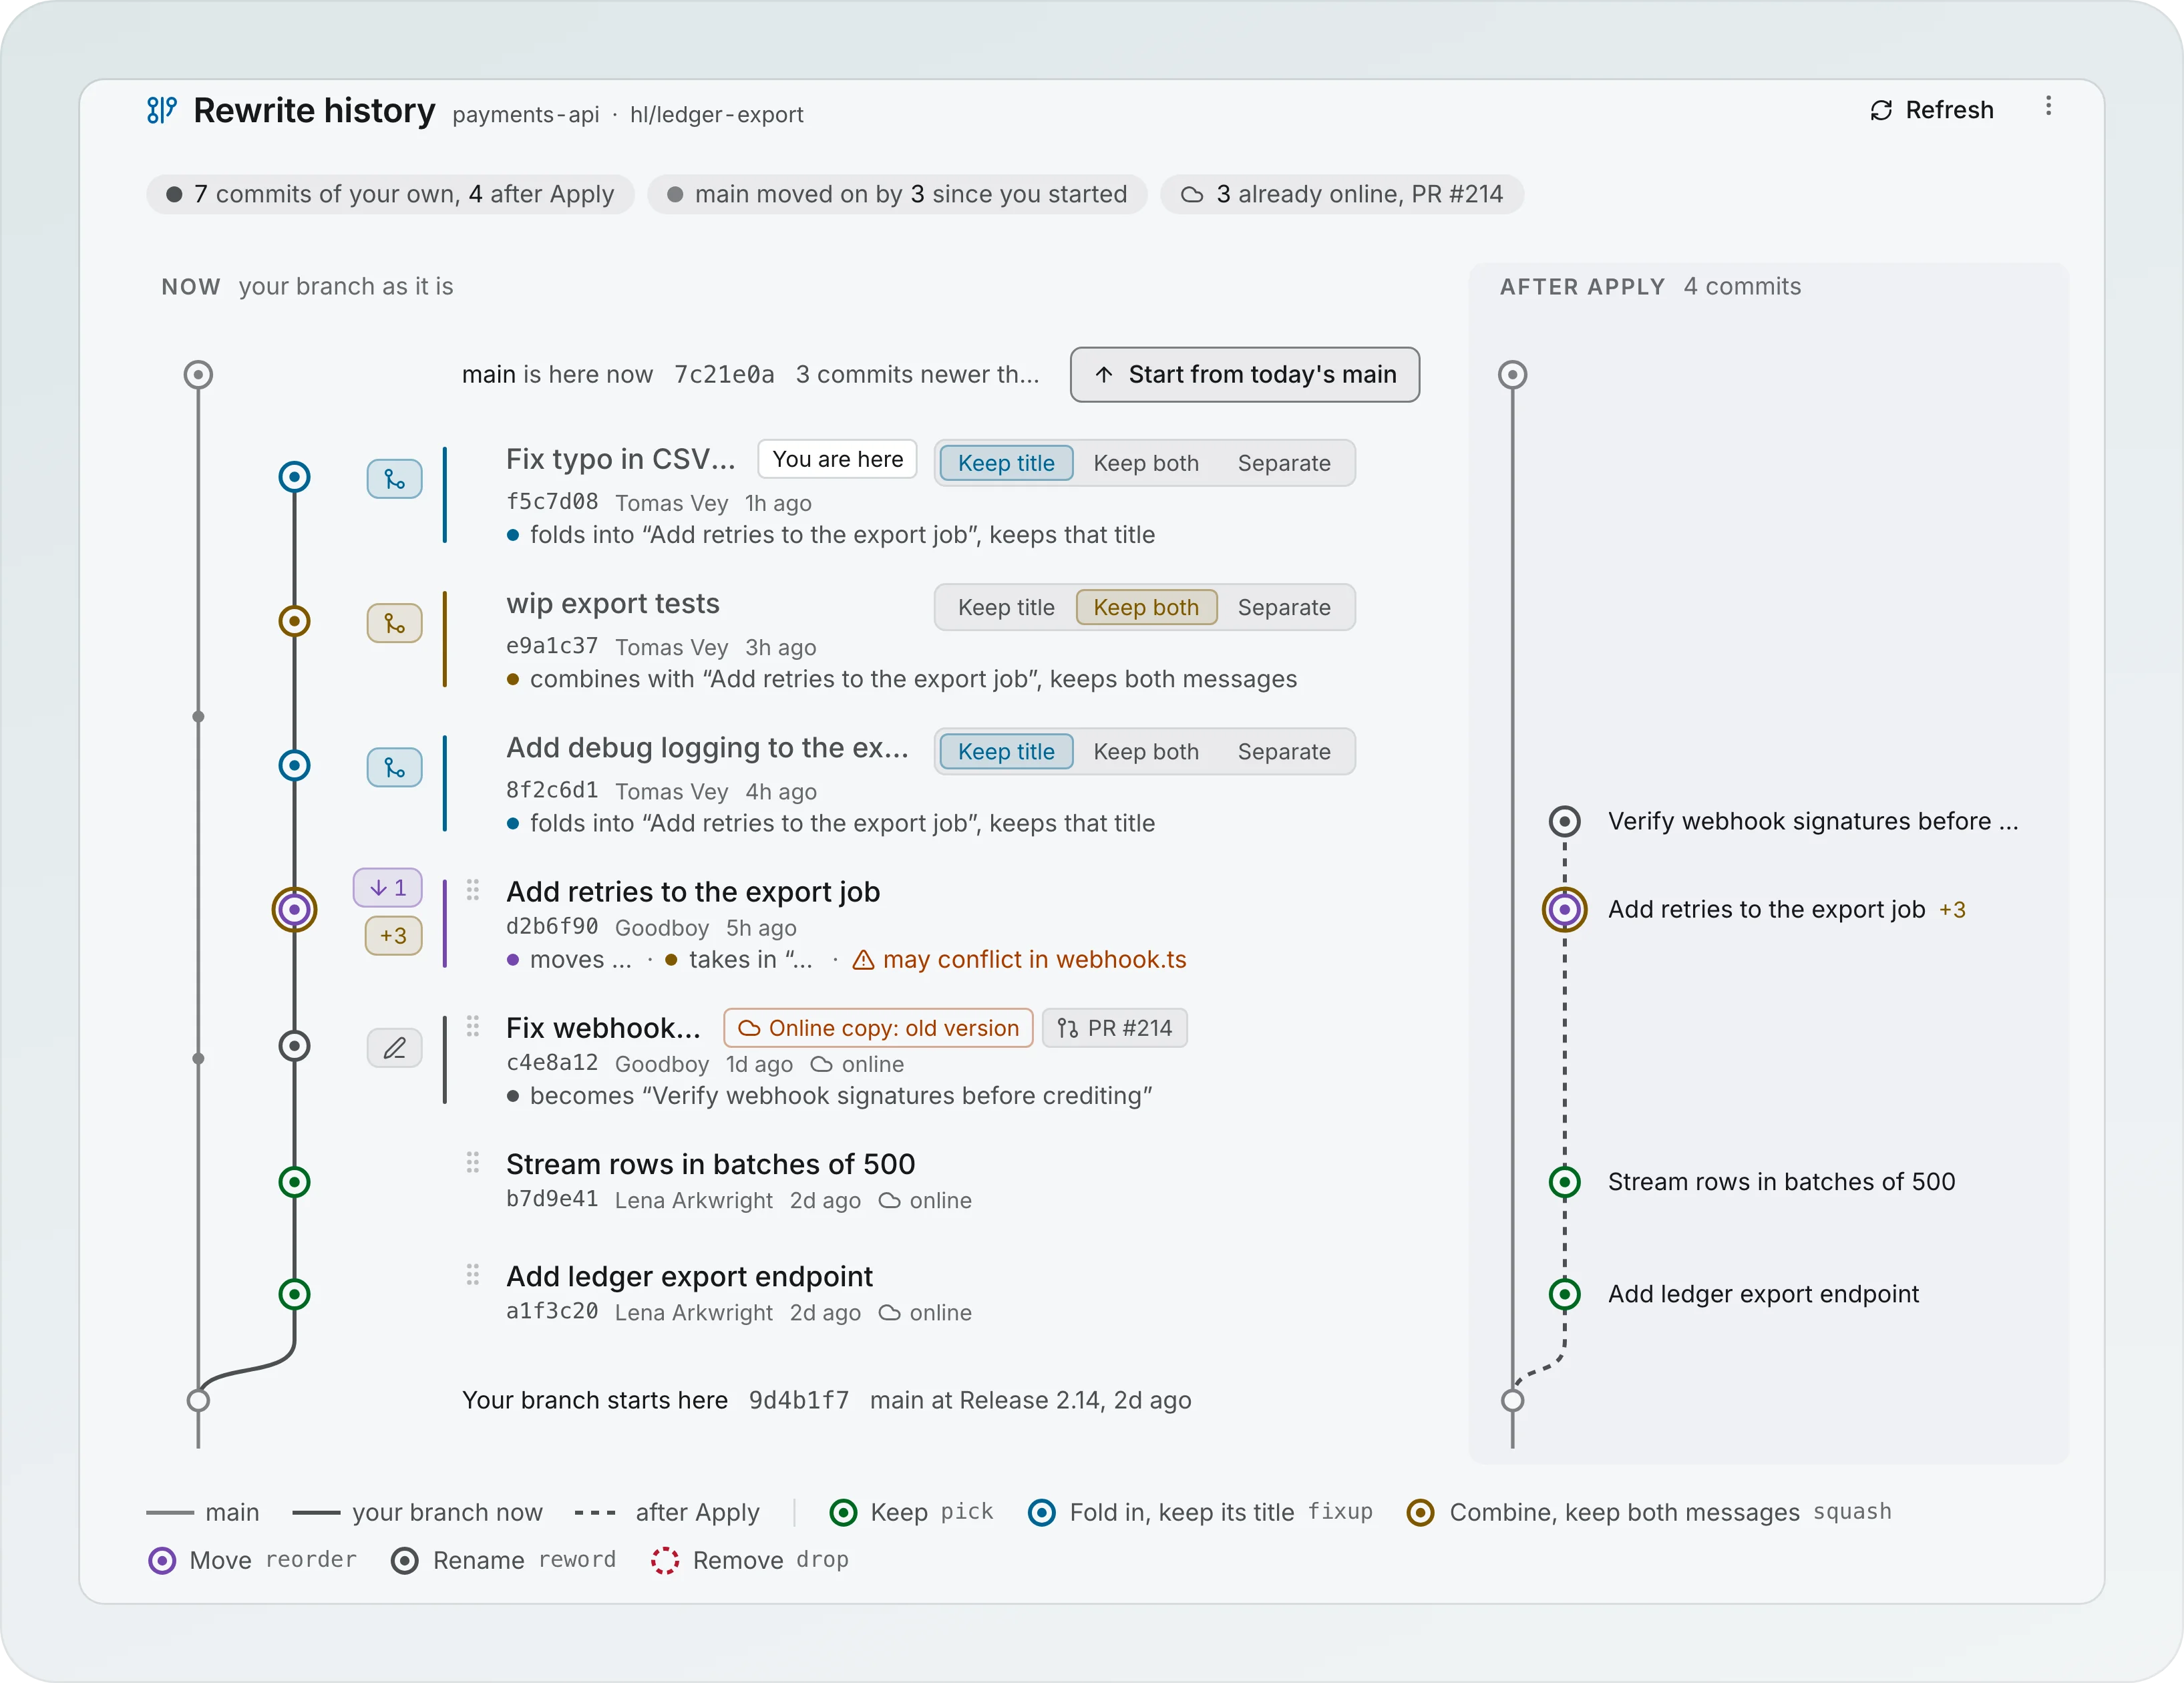This screenshot has height=1683, width=2184.
Task: Click the +3 badge beside Add retries commit
Action: point(393,935)
